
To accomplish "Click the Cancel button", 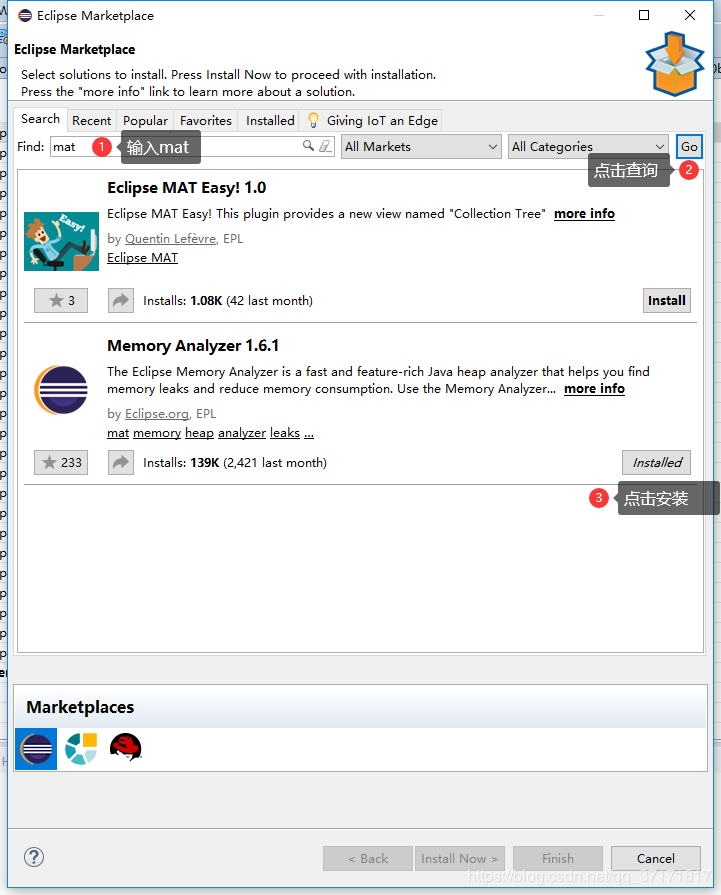I will point(655,858).
